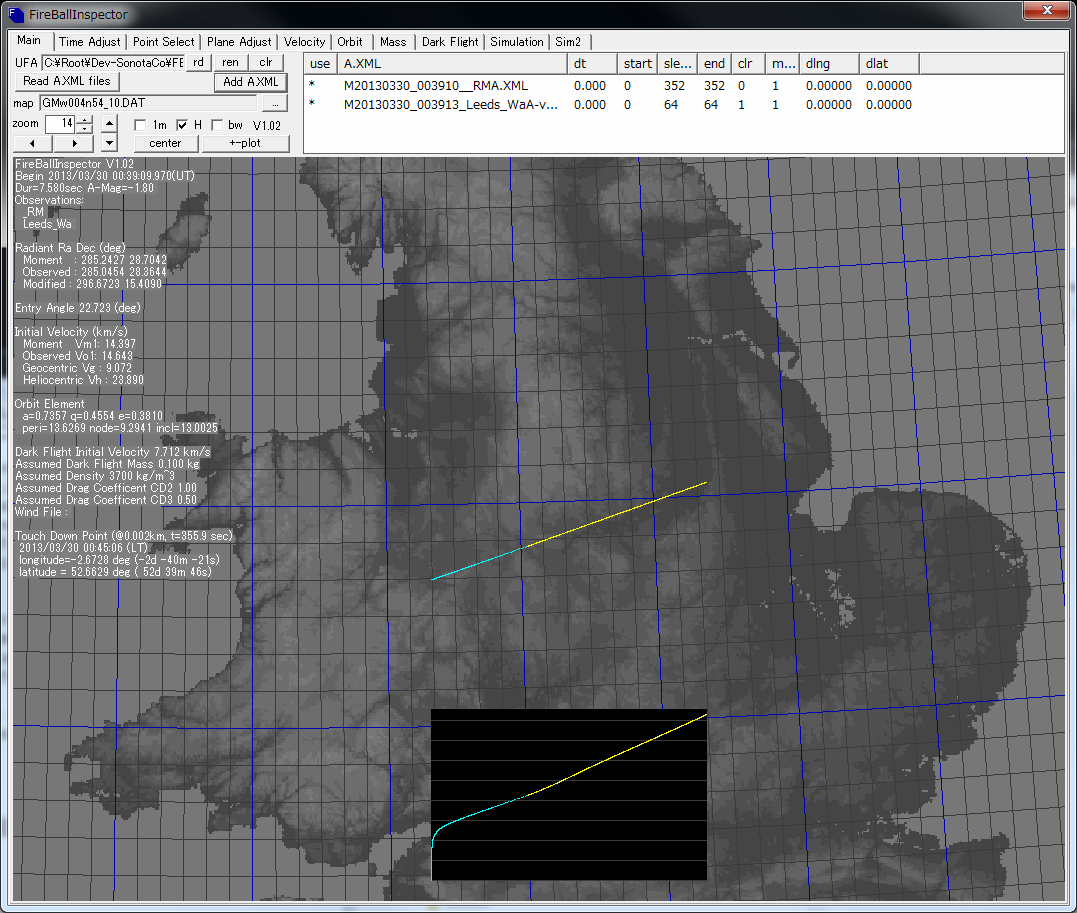This screenshot has width=1077, height=913.
Task: Click Read A.XML files button
Action: (67, 81)
